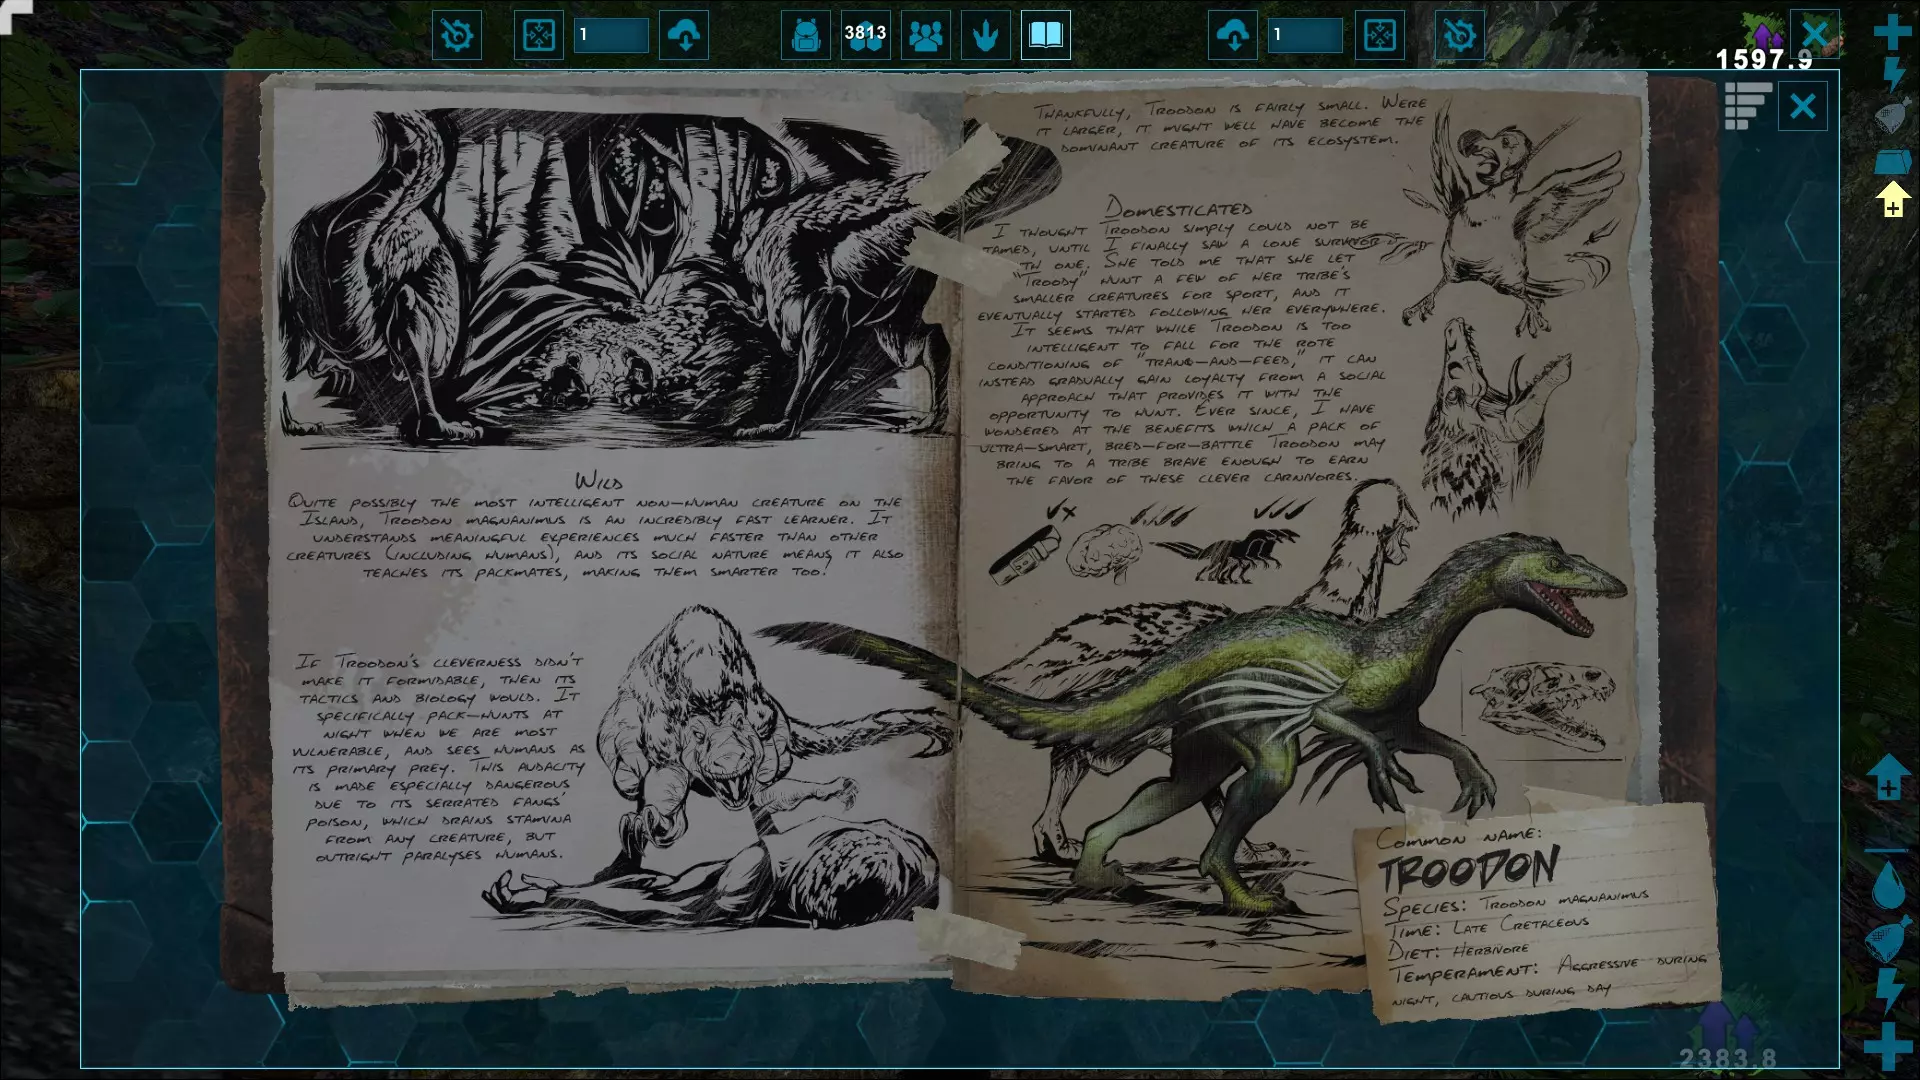This screenshot has height=1080, width=1920.
Task: Click the water droplet status icon
Action: click(x=1888, y=885)
